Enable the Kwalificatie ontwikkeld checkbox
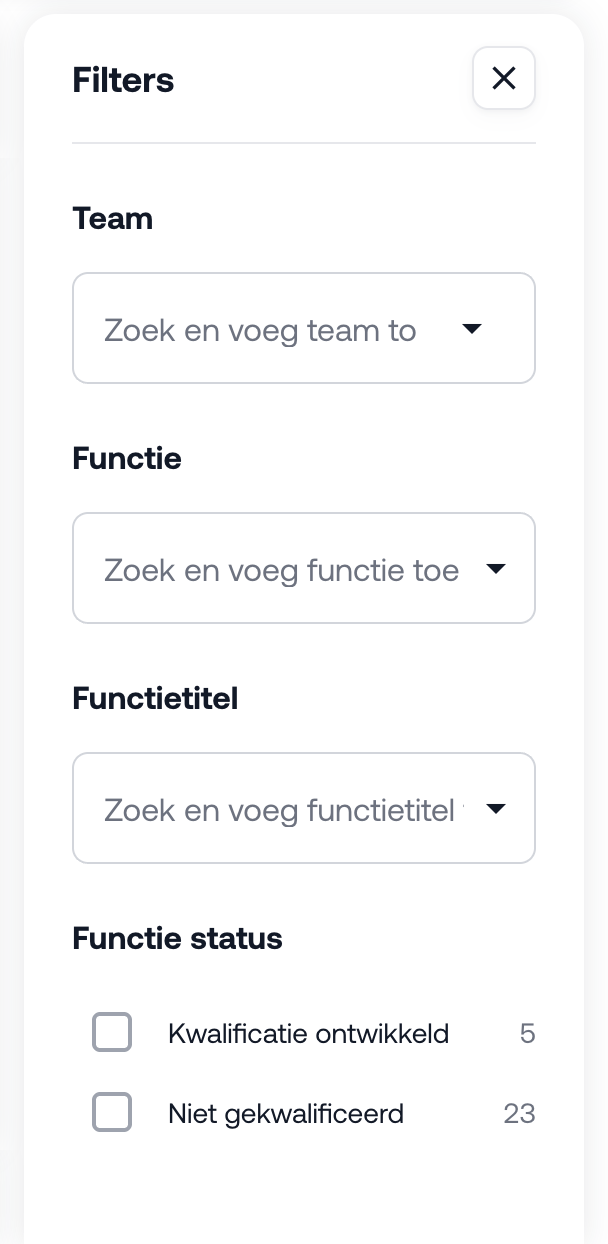The image size is (608, 1244). click(x=112, y=1032)
